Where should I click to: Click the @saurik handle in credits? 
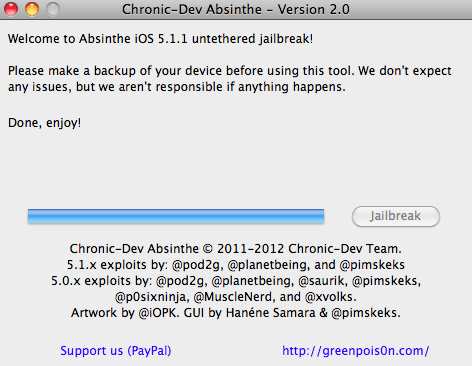pos(323,281)
